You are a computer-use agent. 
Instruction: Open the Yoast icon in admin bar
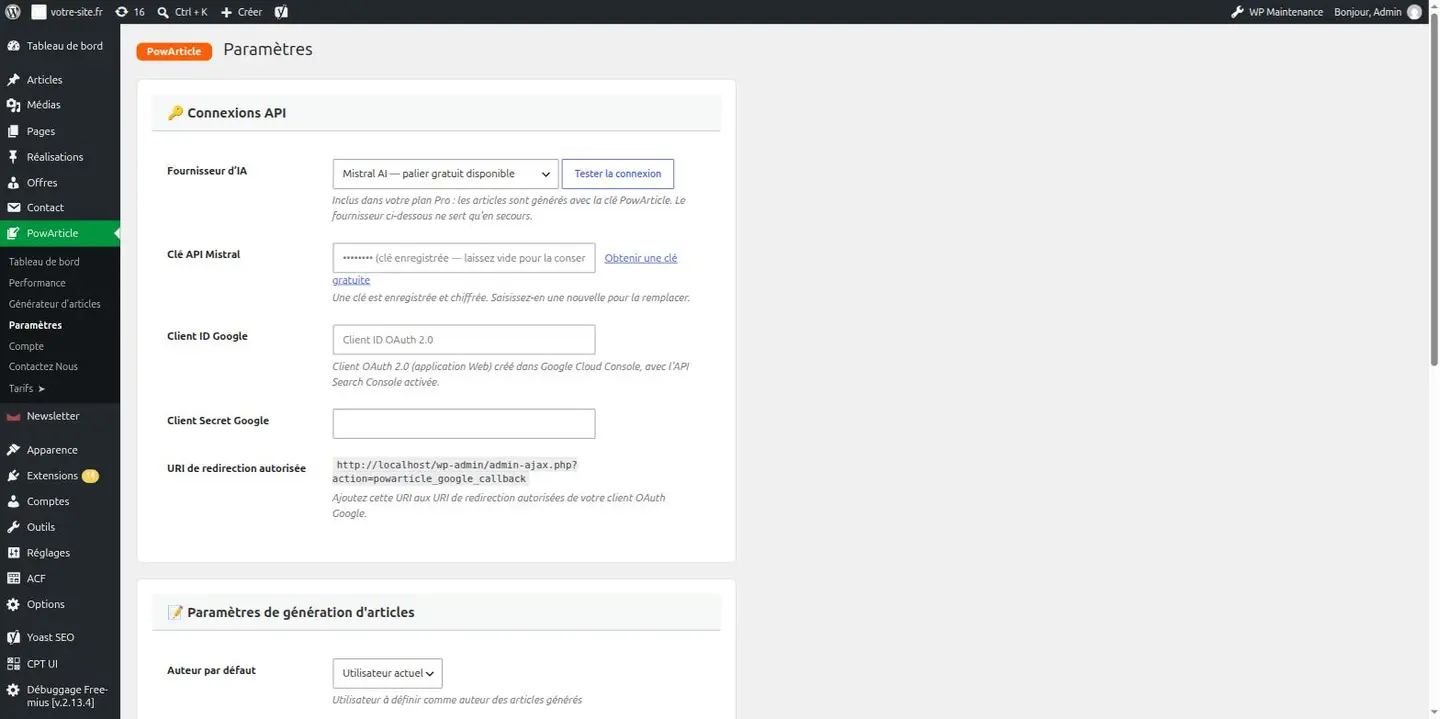(281, 12)
